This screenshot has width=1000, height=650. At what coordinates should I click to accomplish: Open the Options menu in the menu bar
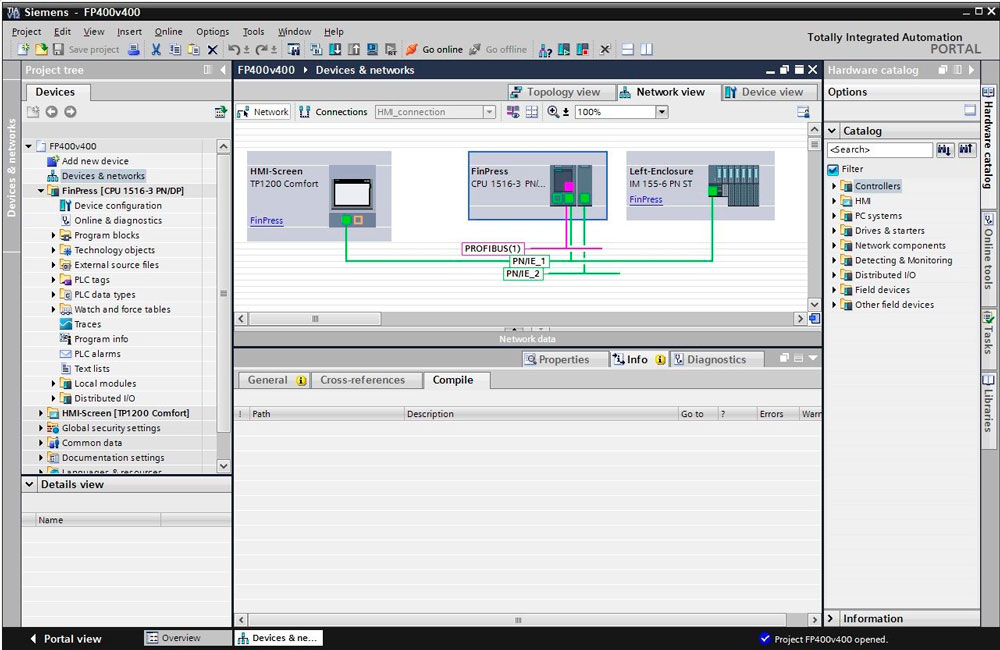pos(212,31)
